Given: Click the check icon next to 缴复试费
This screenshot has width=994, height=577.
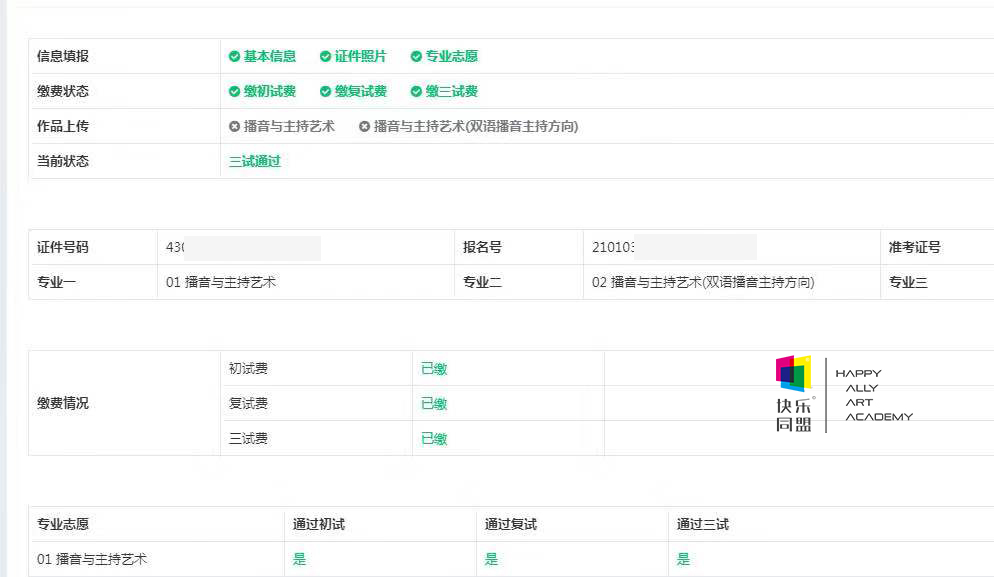Looking at the screenshot, I should point(325,91).
